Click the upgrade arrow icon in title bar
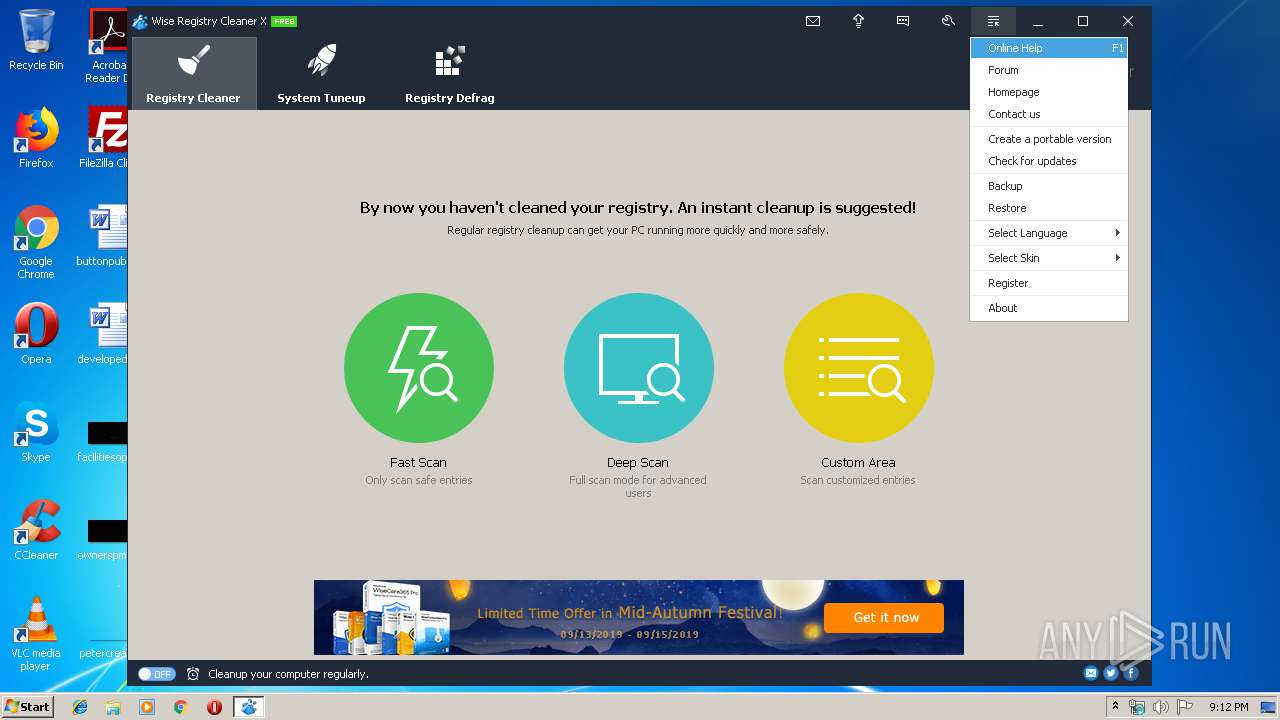Screen dimensions: 1280x720 [x=858, y=21]
